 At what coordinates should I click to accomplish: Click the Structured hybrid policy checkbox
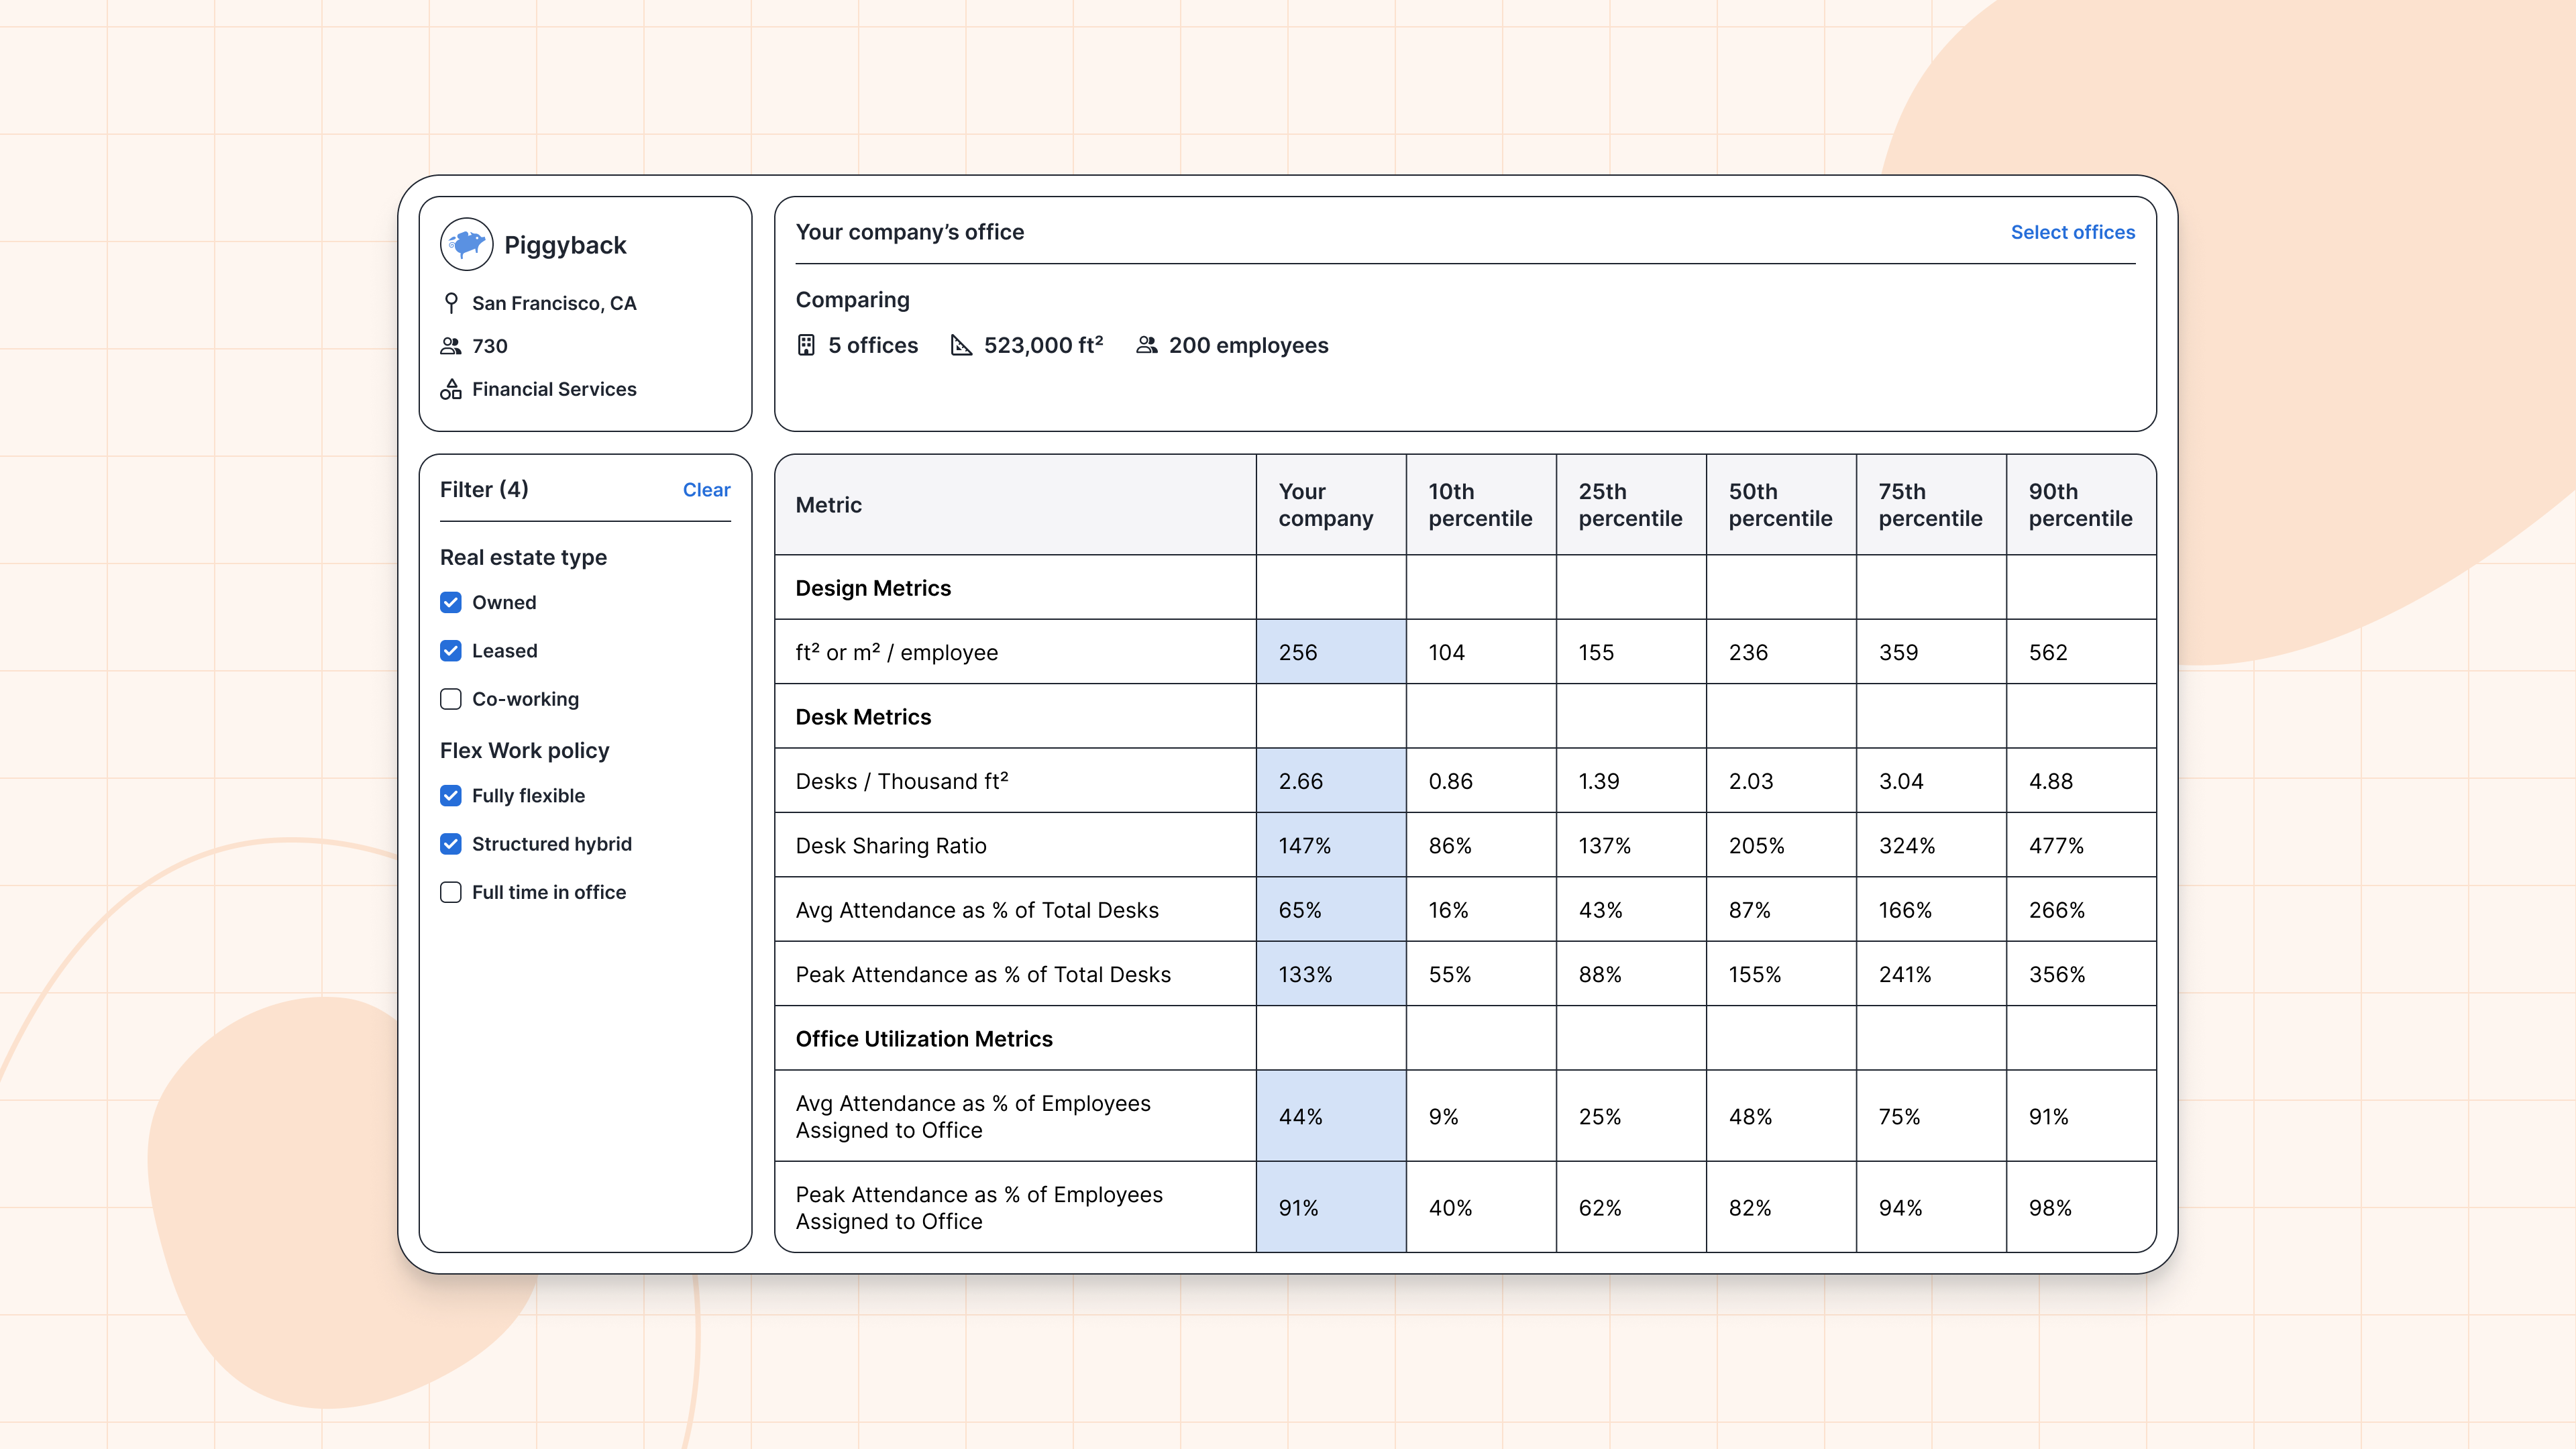click(451, 842)
